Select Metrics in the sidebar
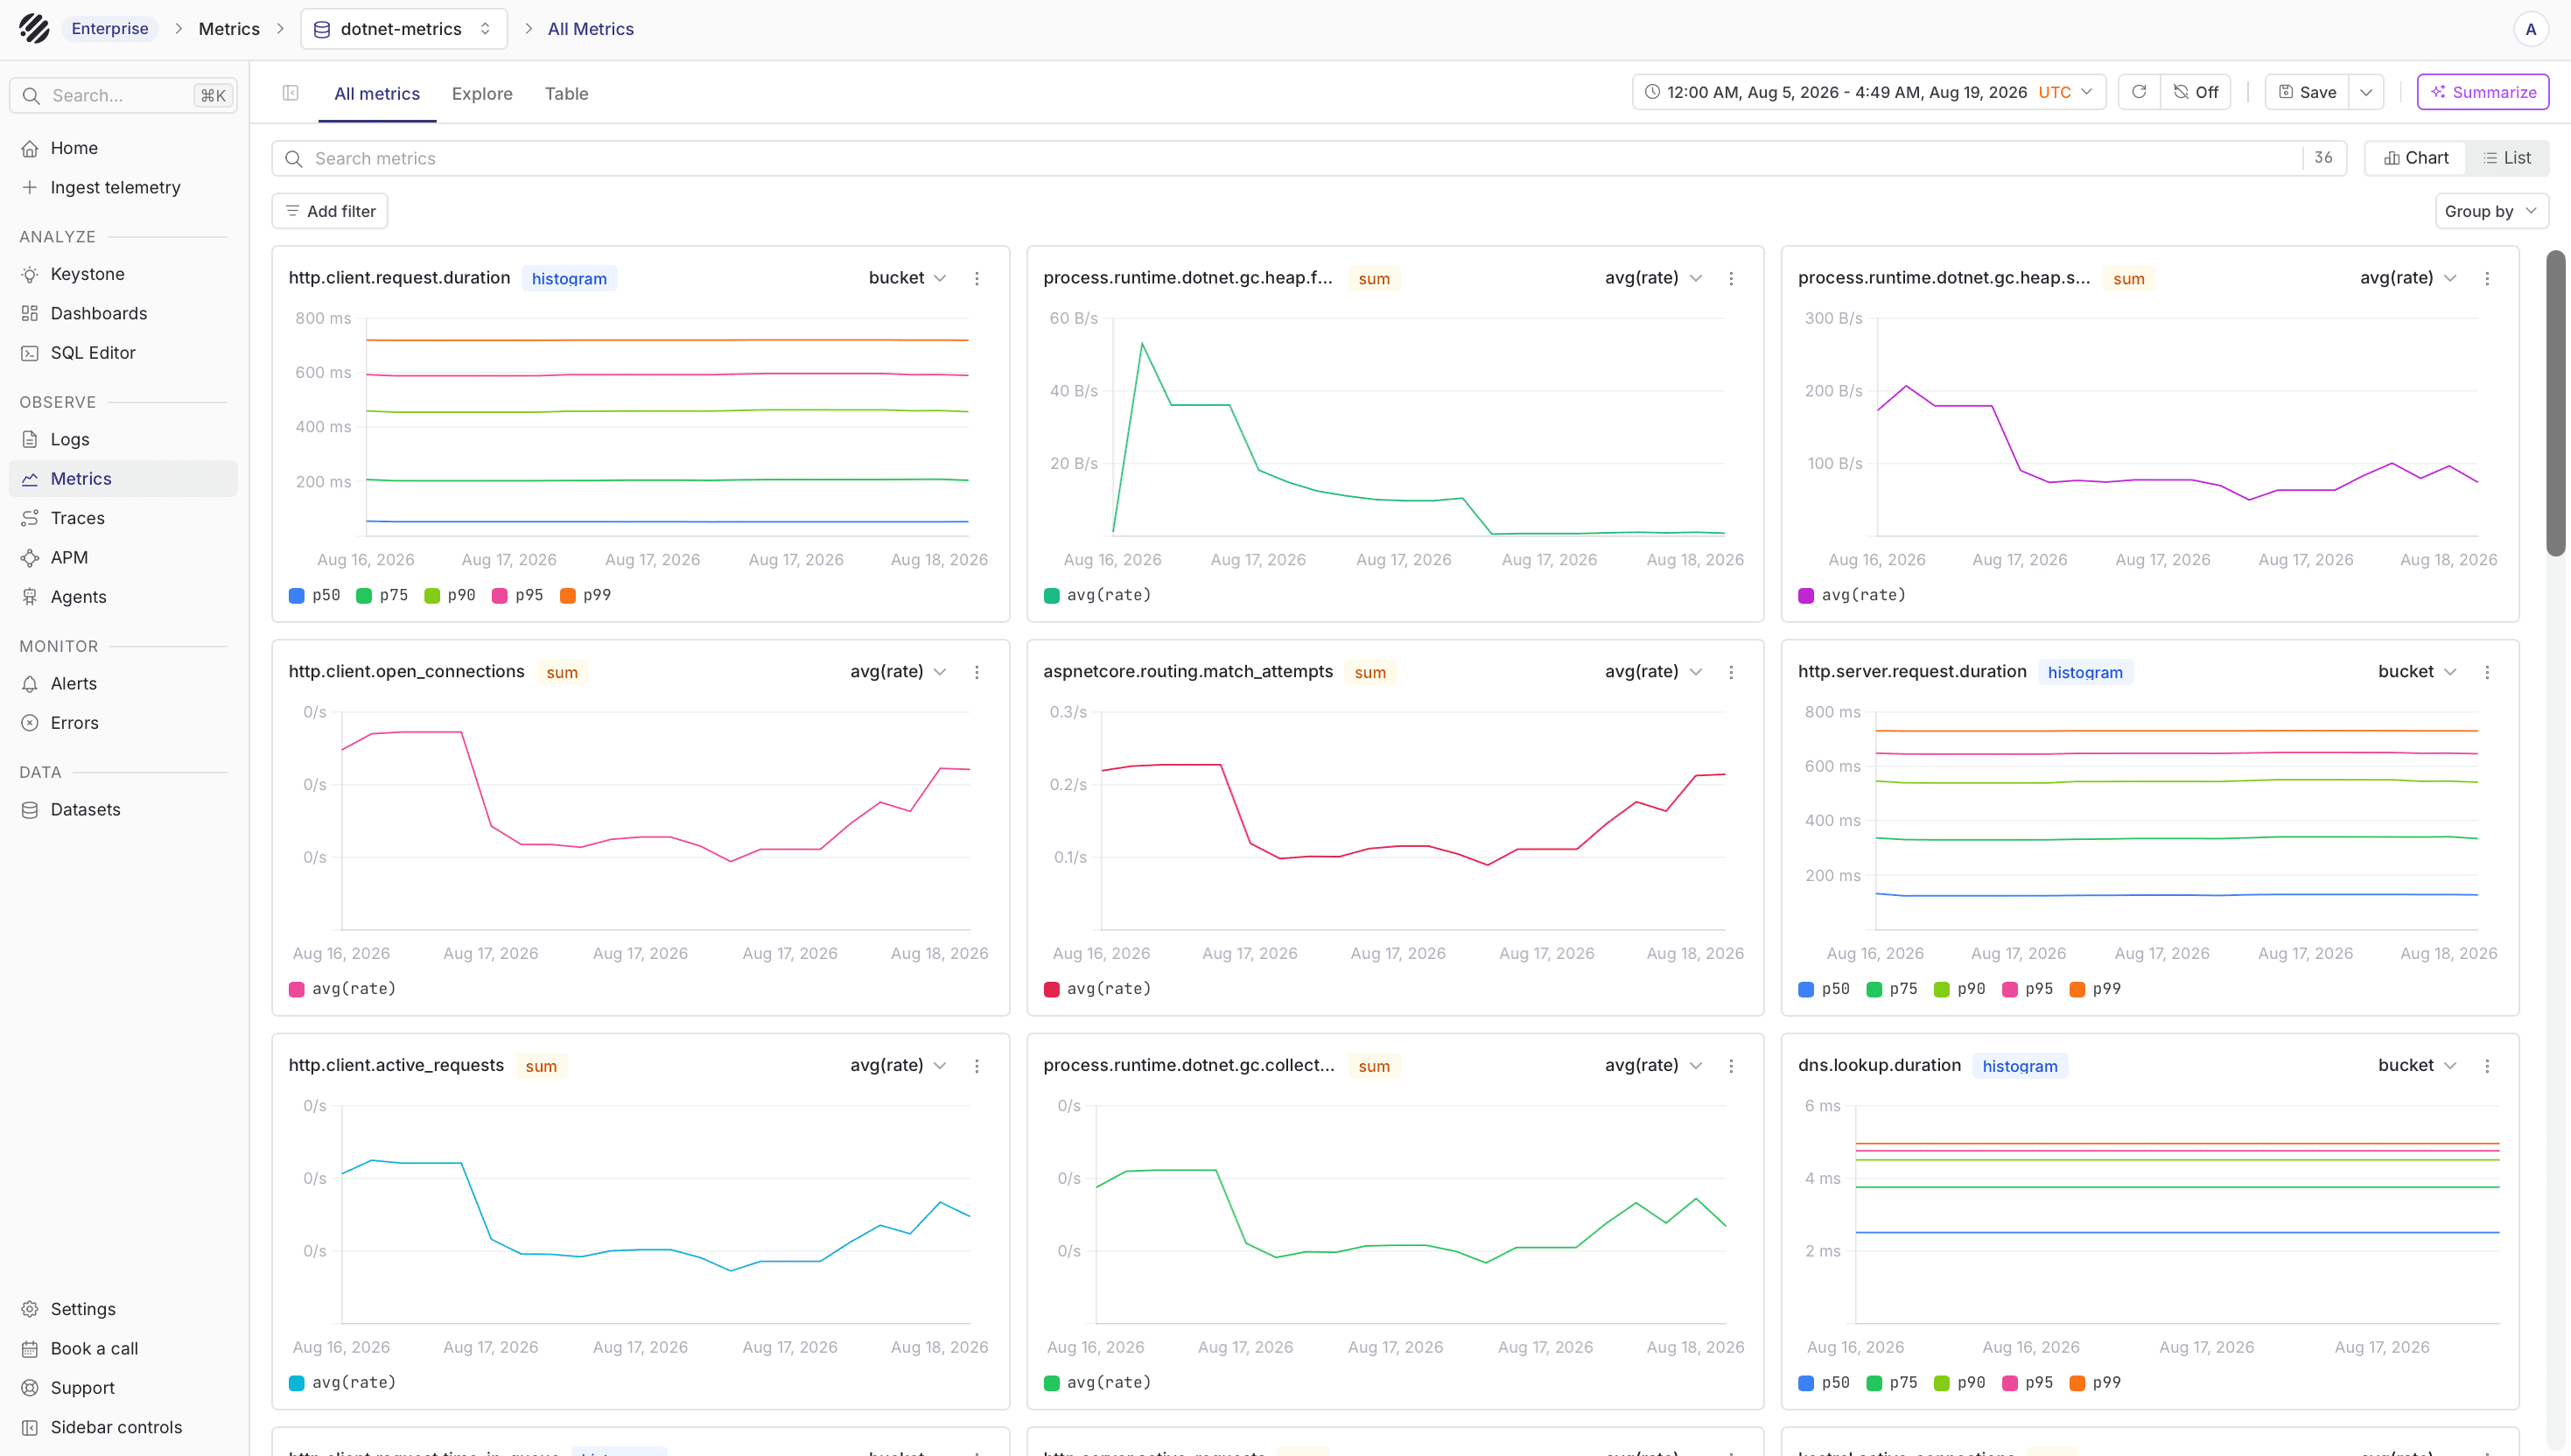The width and height of the screenshot is (2571, 1456). tap(123, 479)
